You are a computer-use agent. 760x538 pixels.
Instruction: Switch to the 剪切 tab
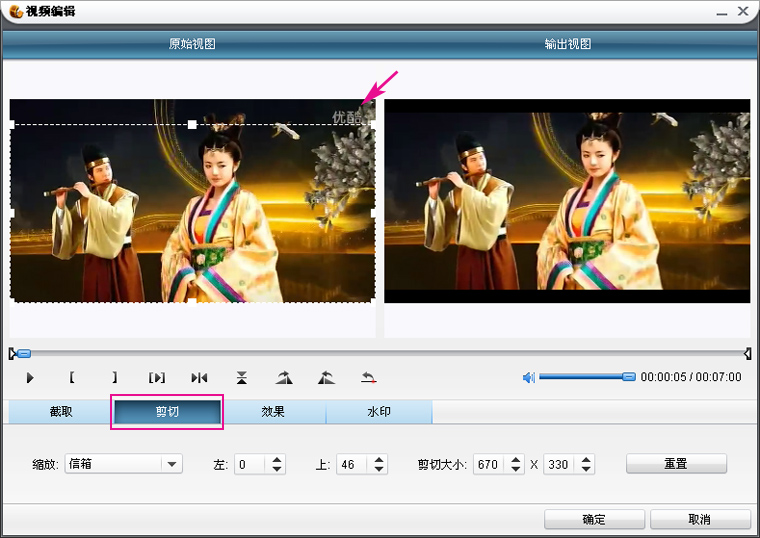coord(167,411)
